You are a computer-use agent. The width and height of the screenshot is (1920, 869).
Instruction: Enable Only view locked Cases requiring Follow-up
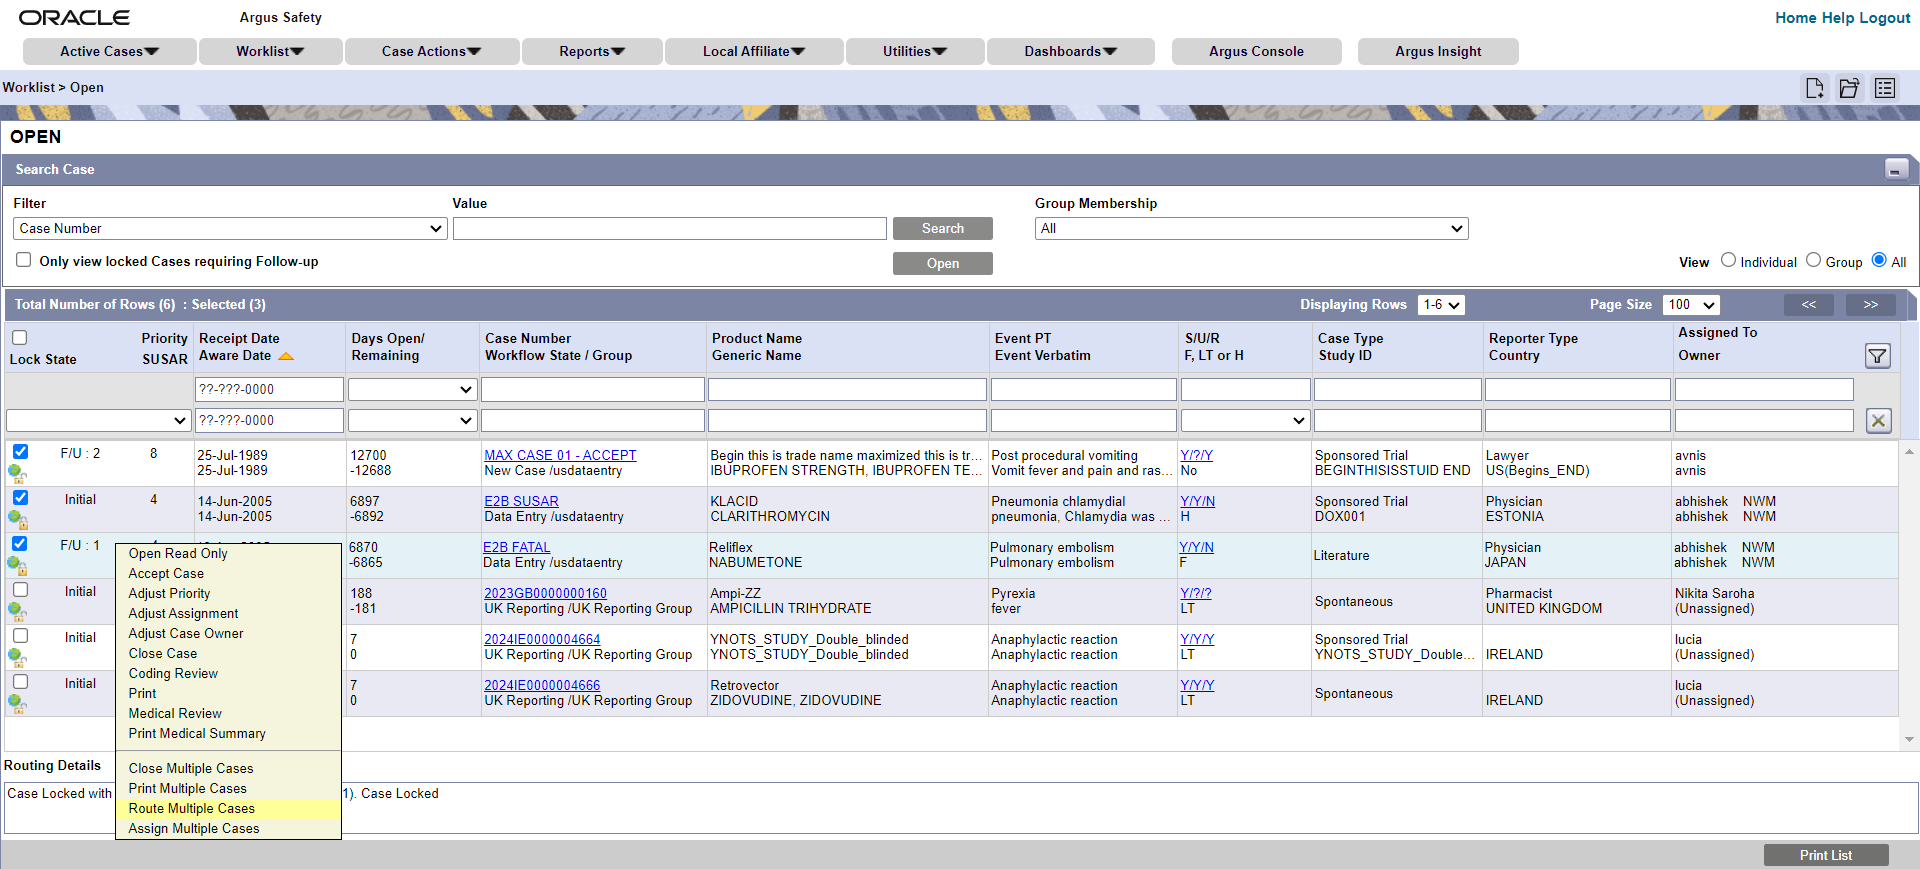click(x=24, y=260)
